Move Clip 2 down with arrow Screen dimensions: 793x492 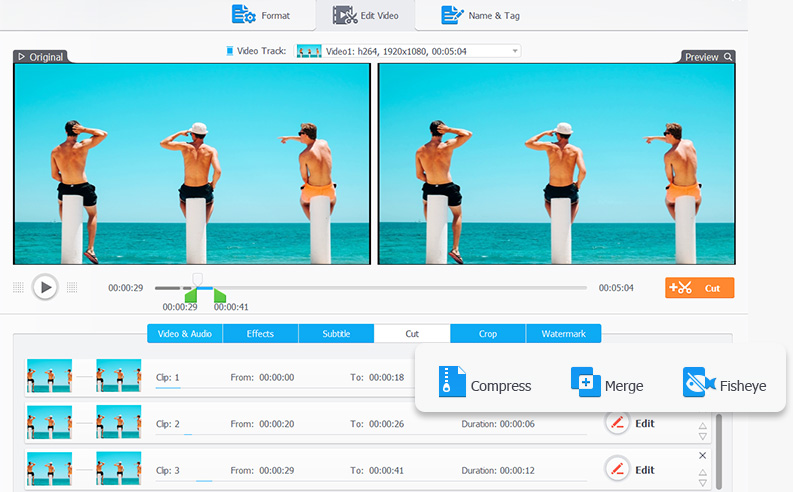tap(702, 436)
